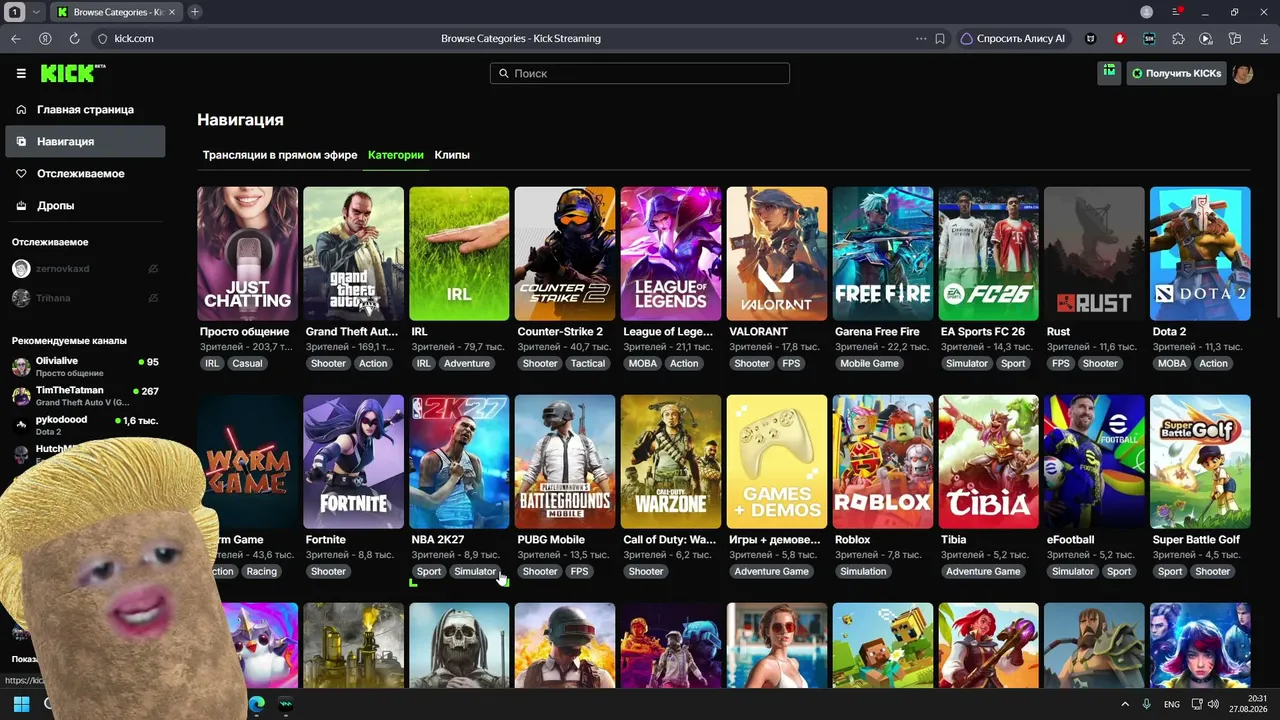
Task: Click the Simulation tag under Roblox
Action: pyautogui.click(x=863, y=571)
